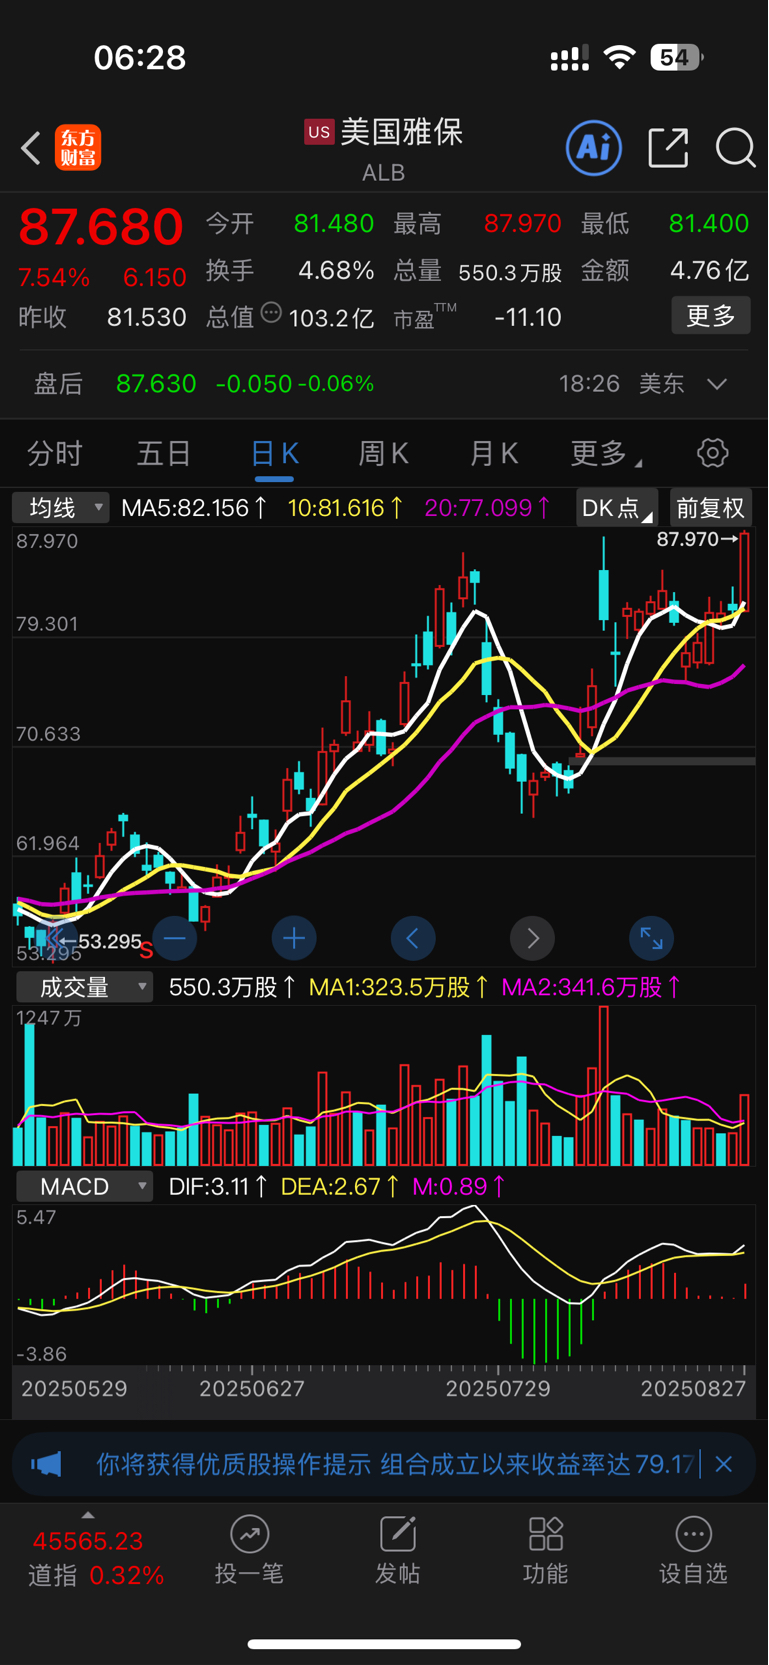
Task: Switch to 分时 tab
Action: coord(54,454)
